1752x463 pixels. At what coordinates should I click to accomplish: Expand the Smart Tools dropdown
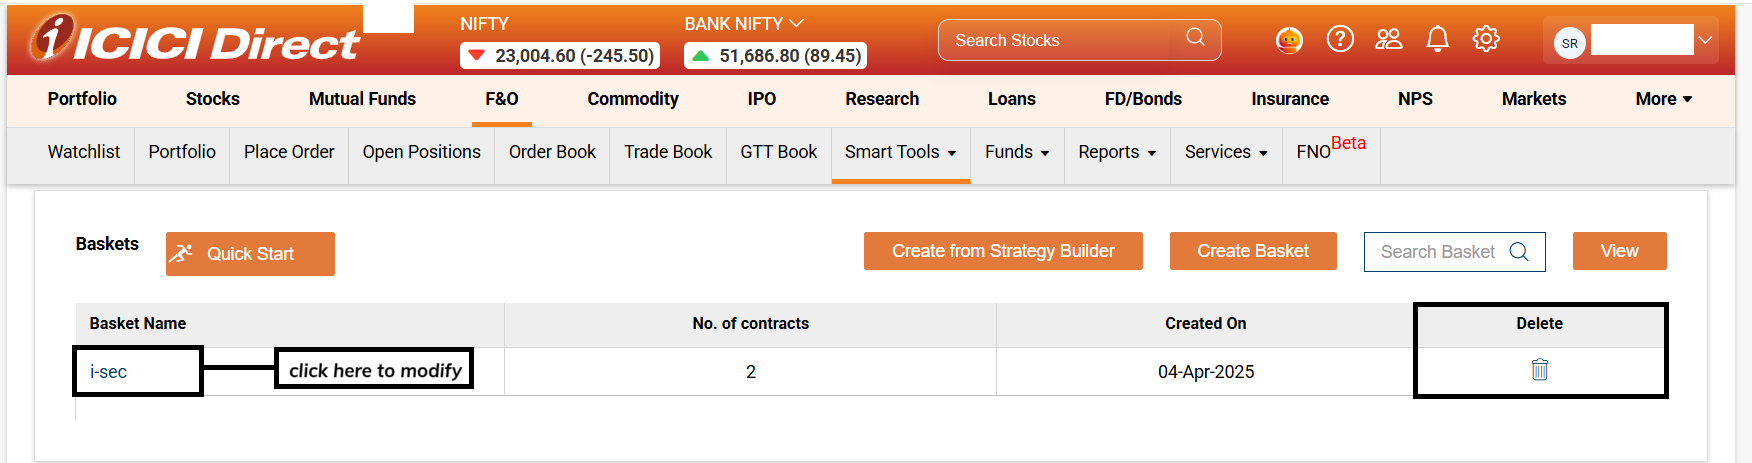click(900, 152)
